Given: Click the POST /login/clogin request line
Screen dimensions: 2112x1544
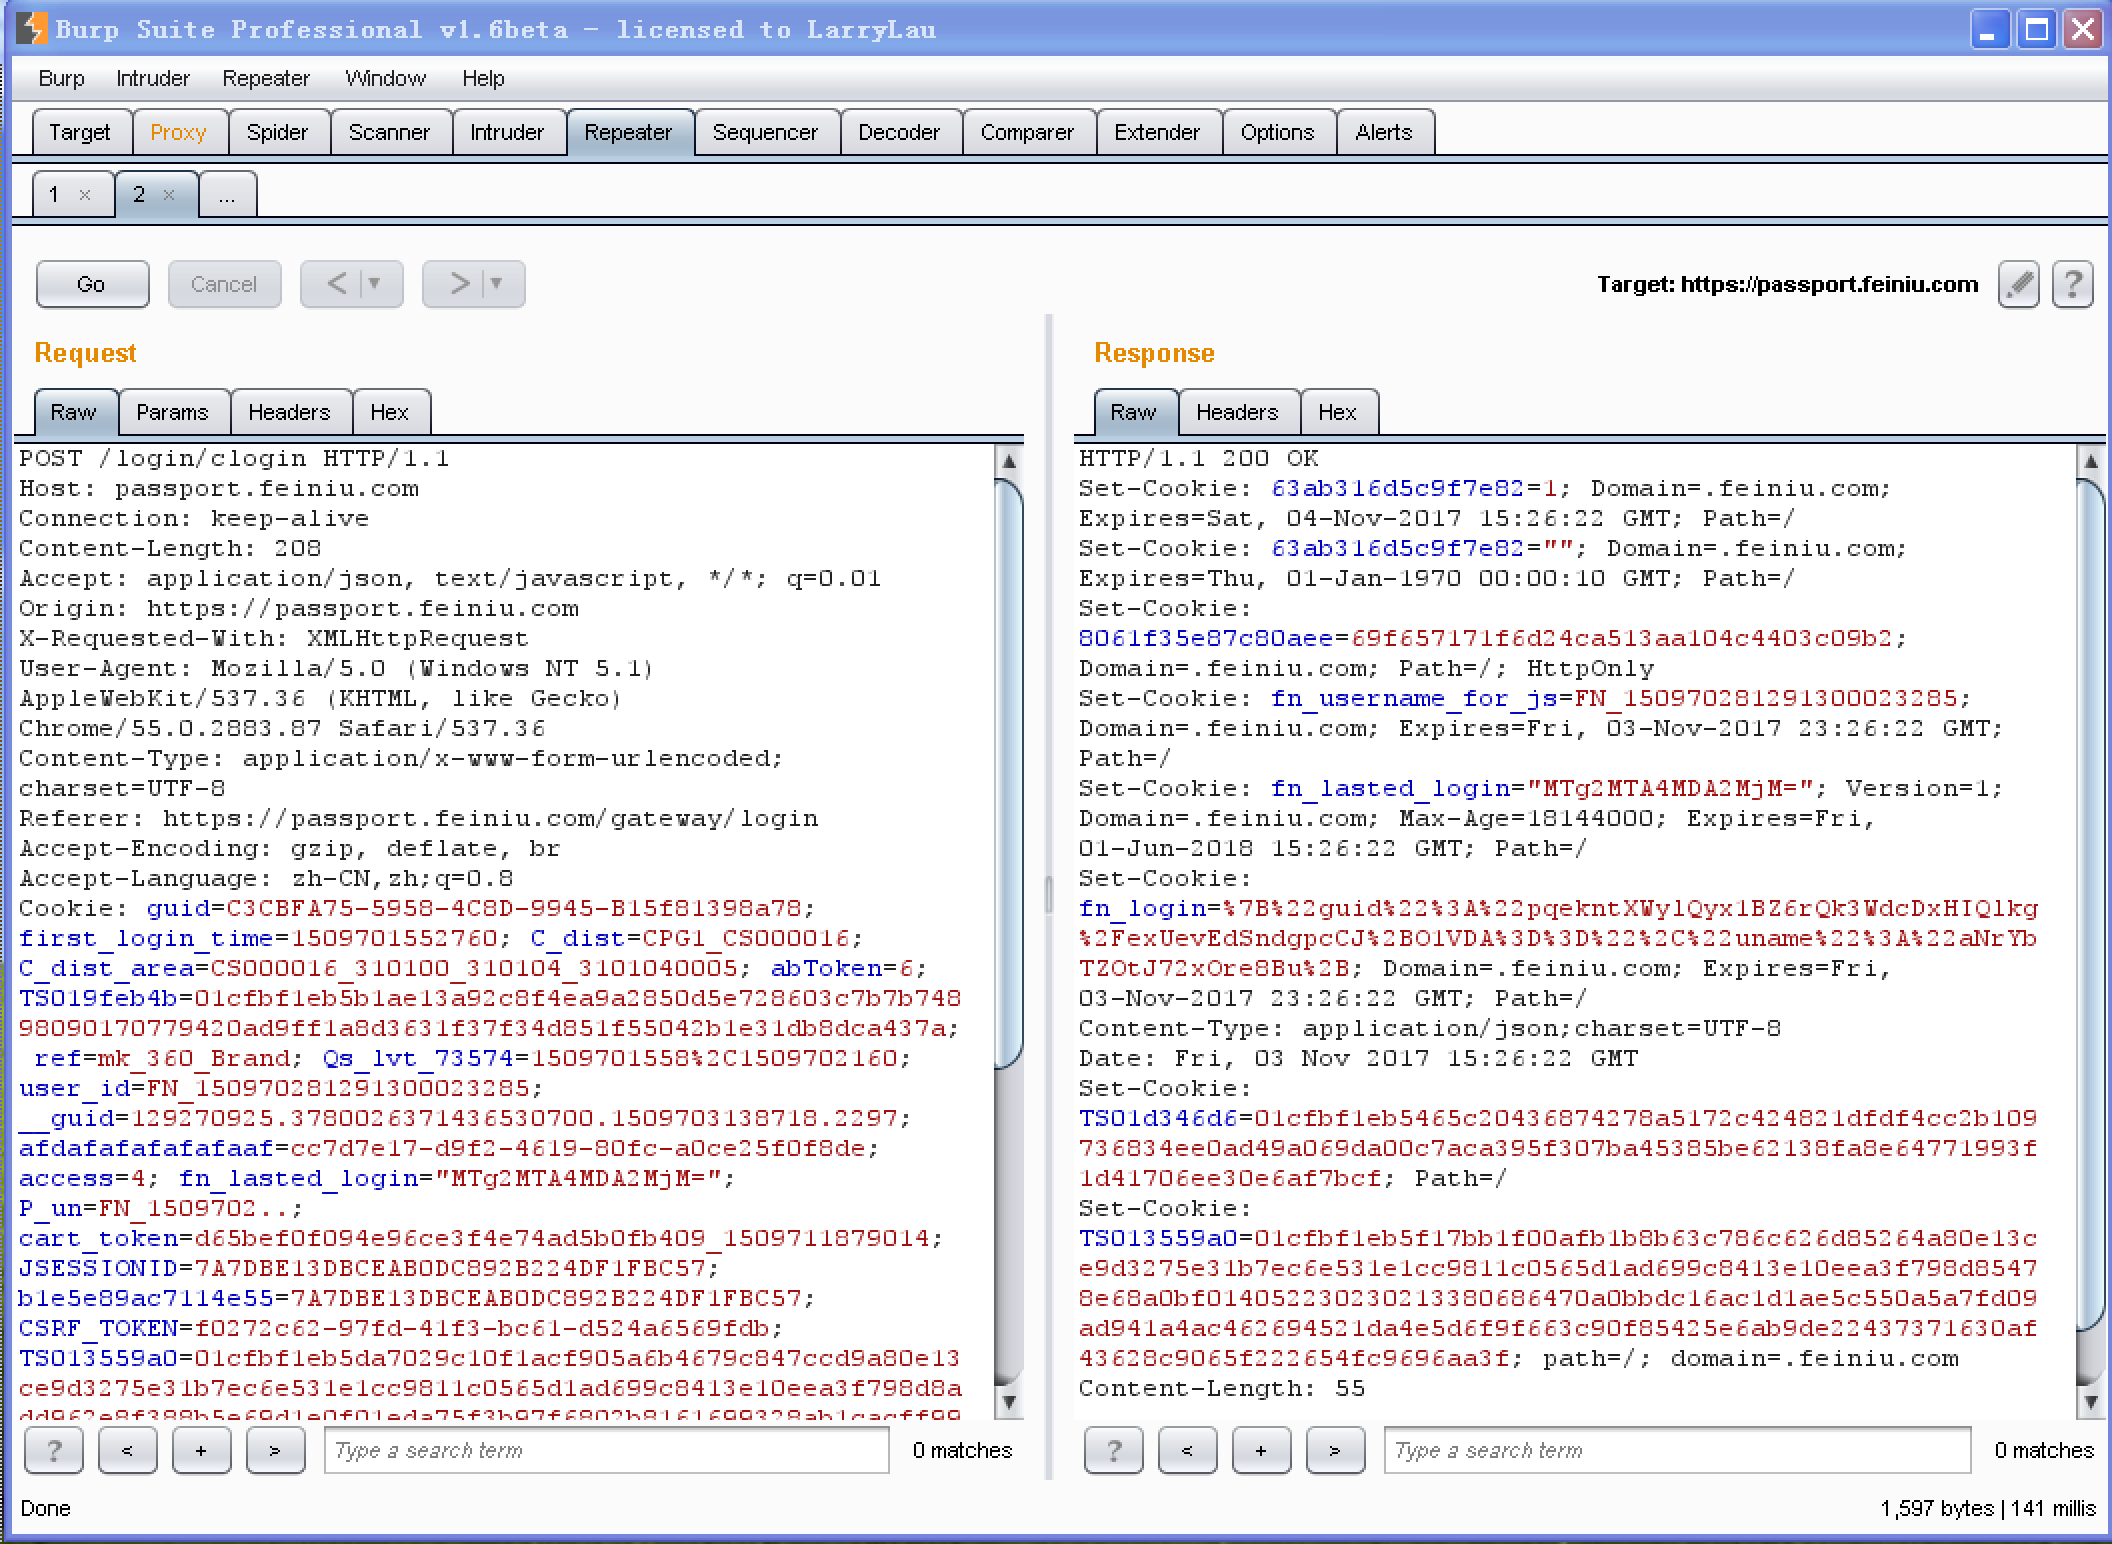Looking at the screenshot, I should tap(234, 458).
